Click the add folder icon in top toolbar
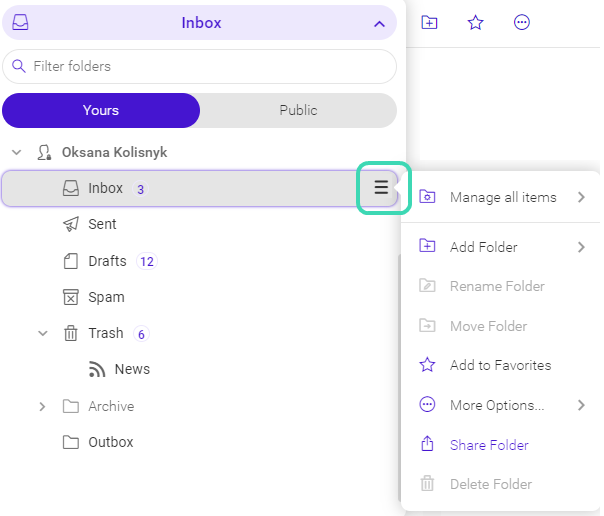 [429, 22]
